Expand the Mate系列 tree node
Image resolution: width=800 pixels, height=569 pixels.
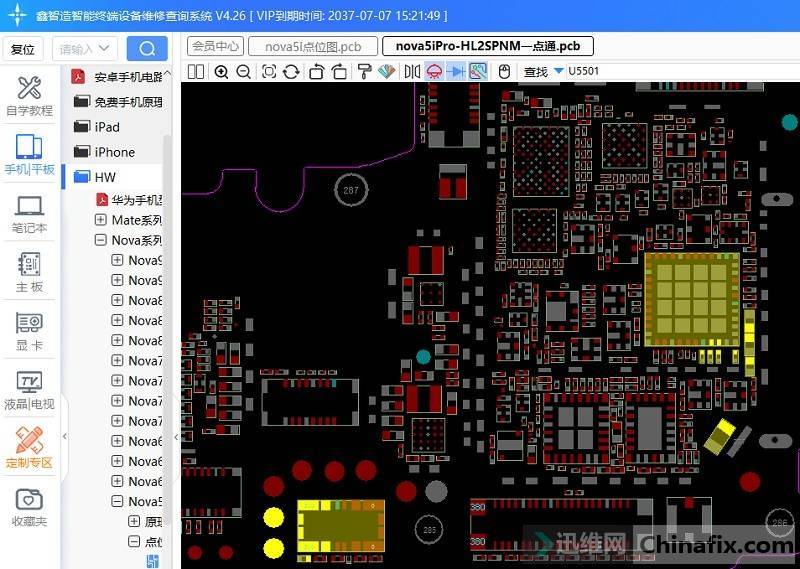[101, 220]
